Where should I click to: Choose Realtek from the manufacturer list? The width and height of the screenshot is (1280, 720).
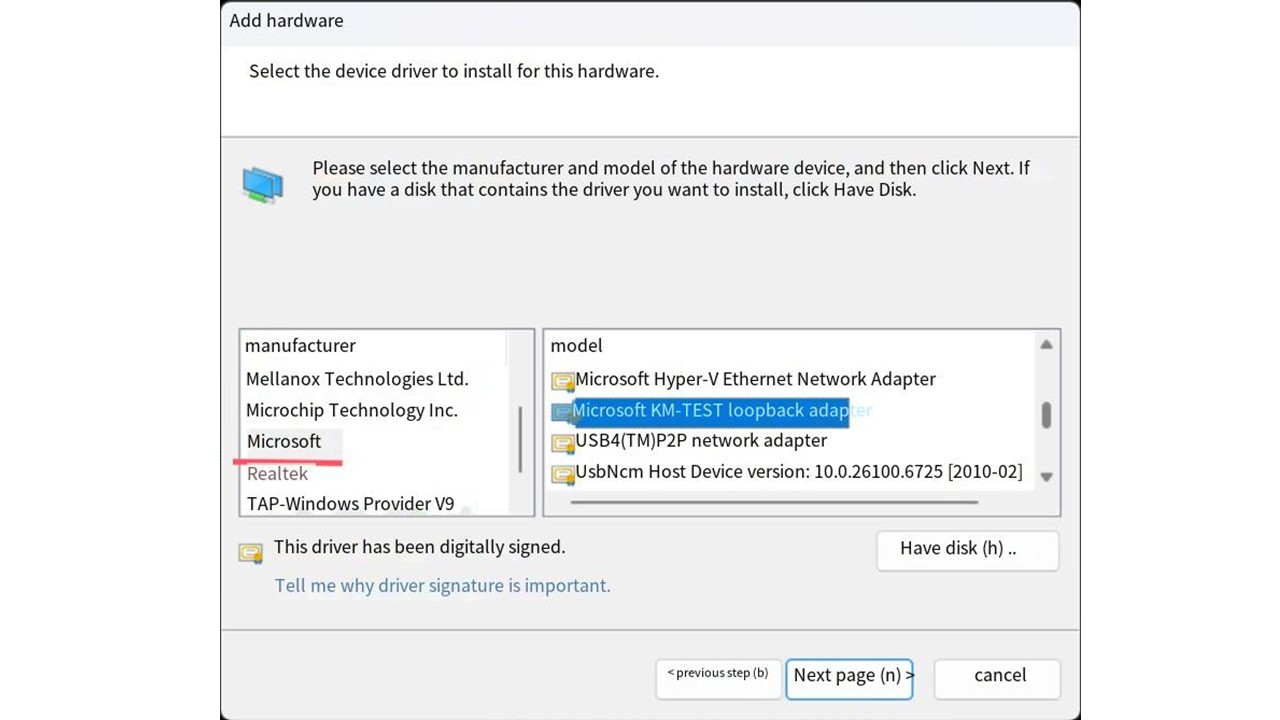(277, 473)
